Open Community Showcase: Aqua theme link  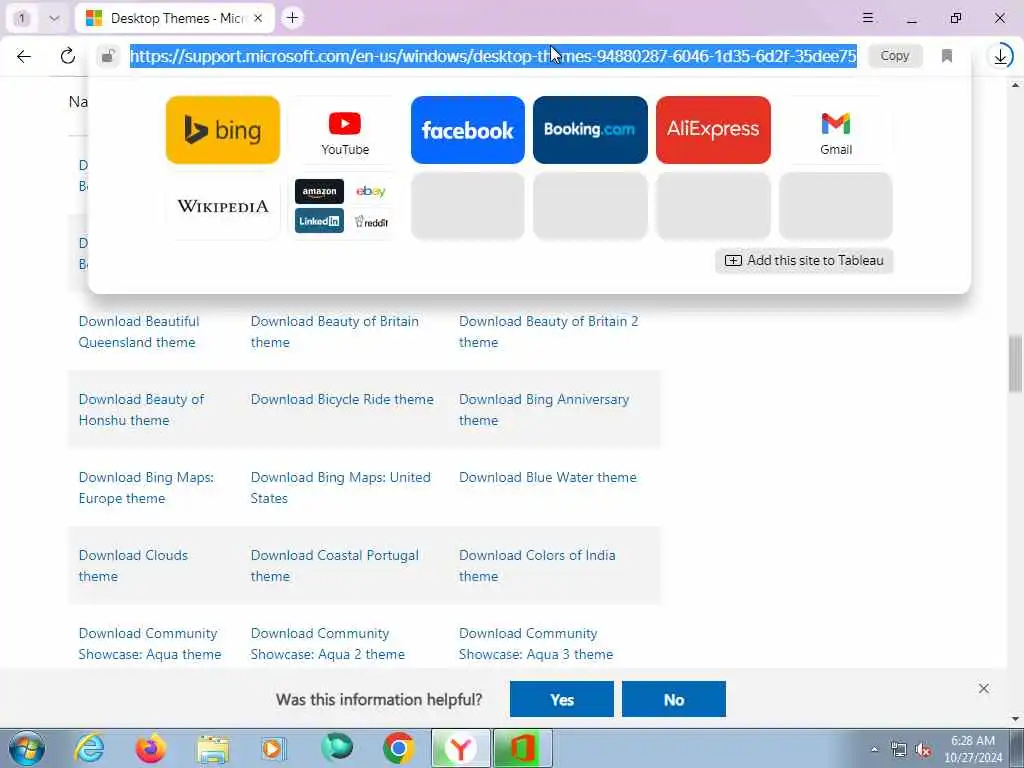150,644
